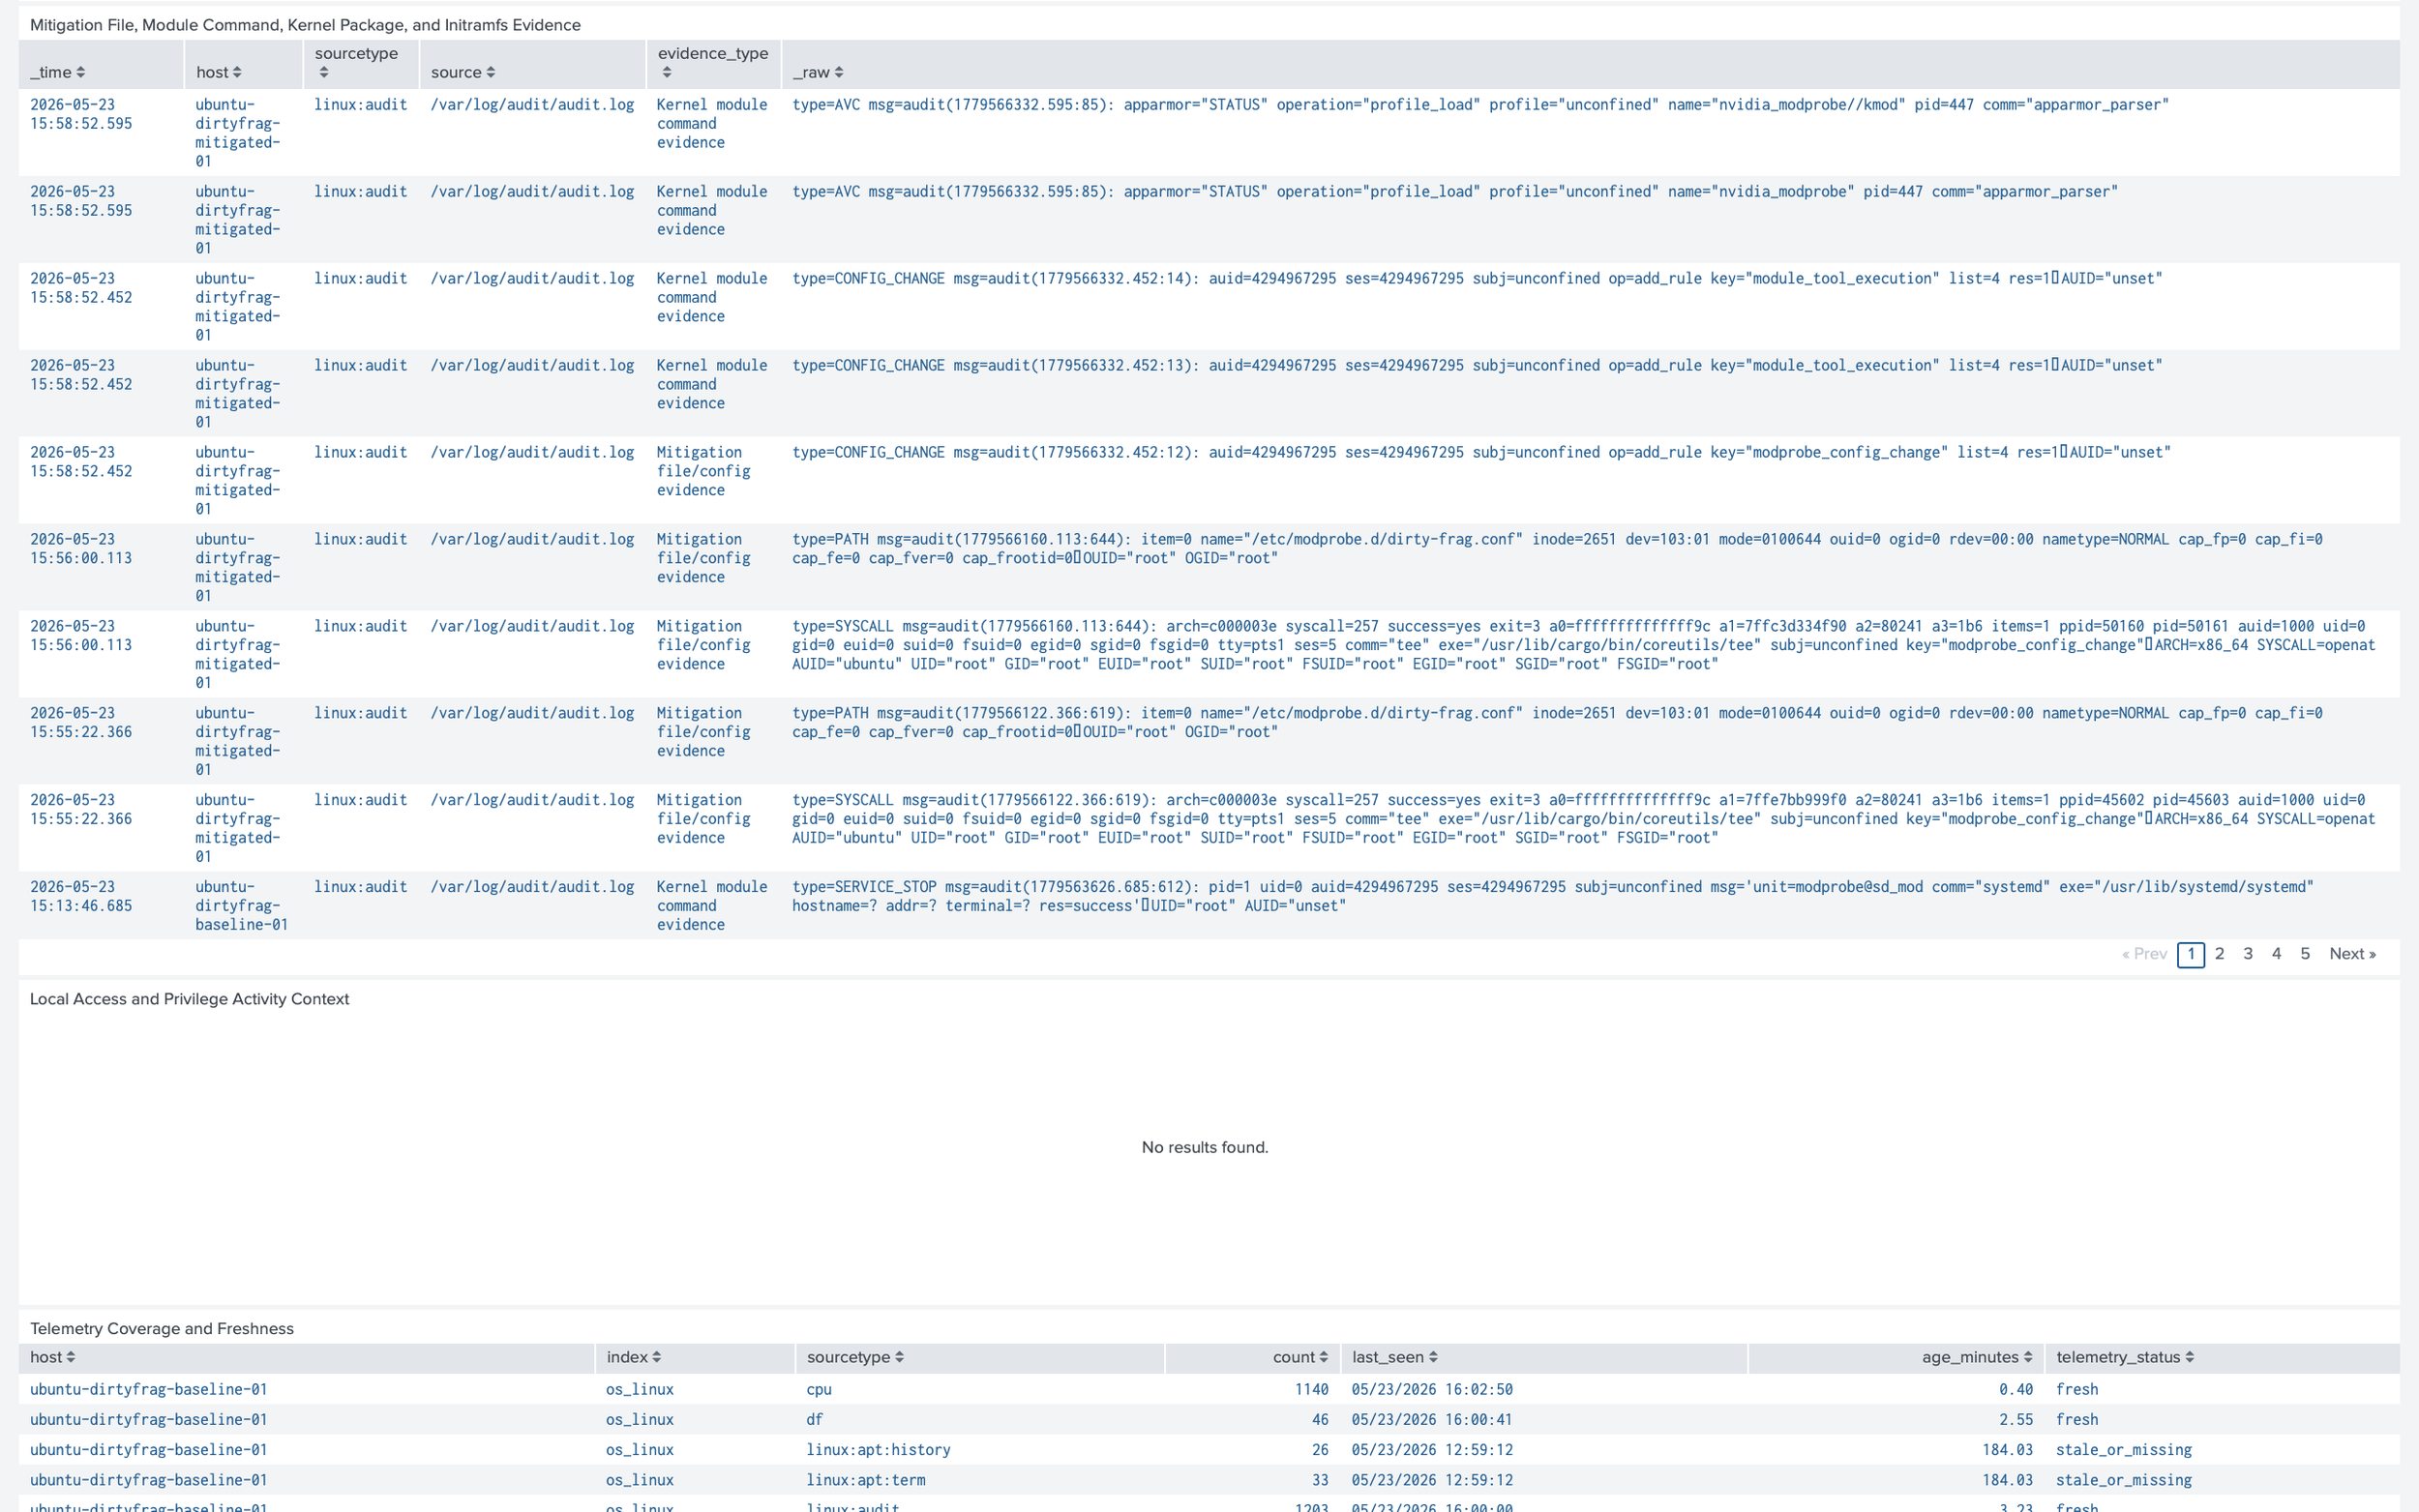Click count value 1140
This screenshot has height=1512, width=2419.
pyautogui.click(x=1311, y=1389)
